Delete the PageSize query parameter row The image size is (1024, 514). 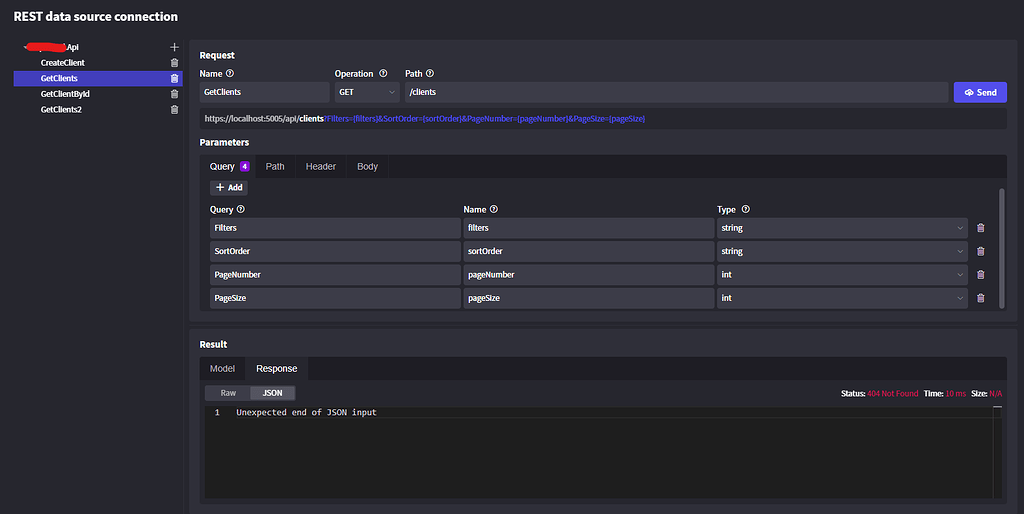point(980,298)
